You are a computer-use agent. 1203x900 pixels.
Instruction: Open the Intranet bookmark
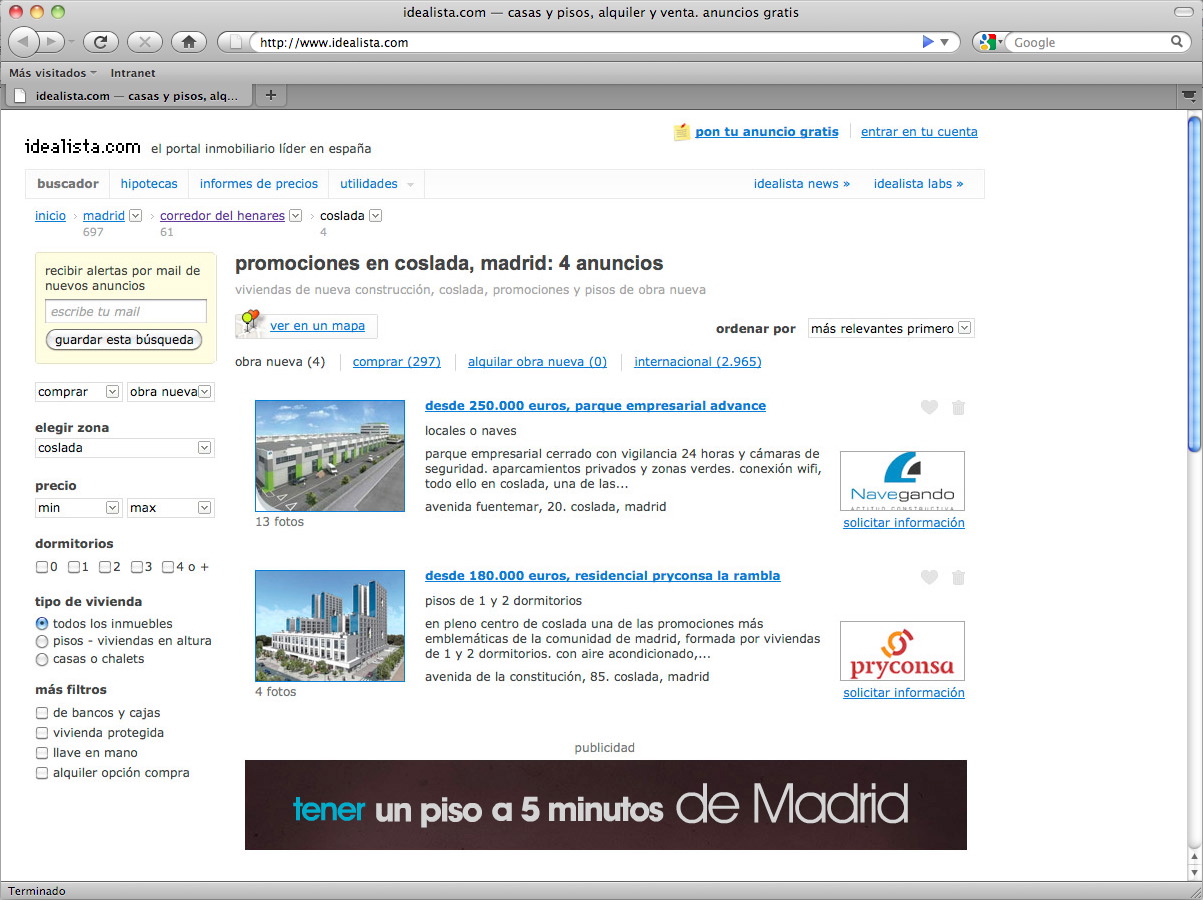133,73
